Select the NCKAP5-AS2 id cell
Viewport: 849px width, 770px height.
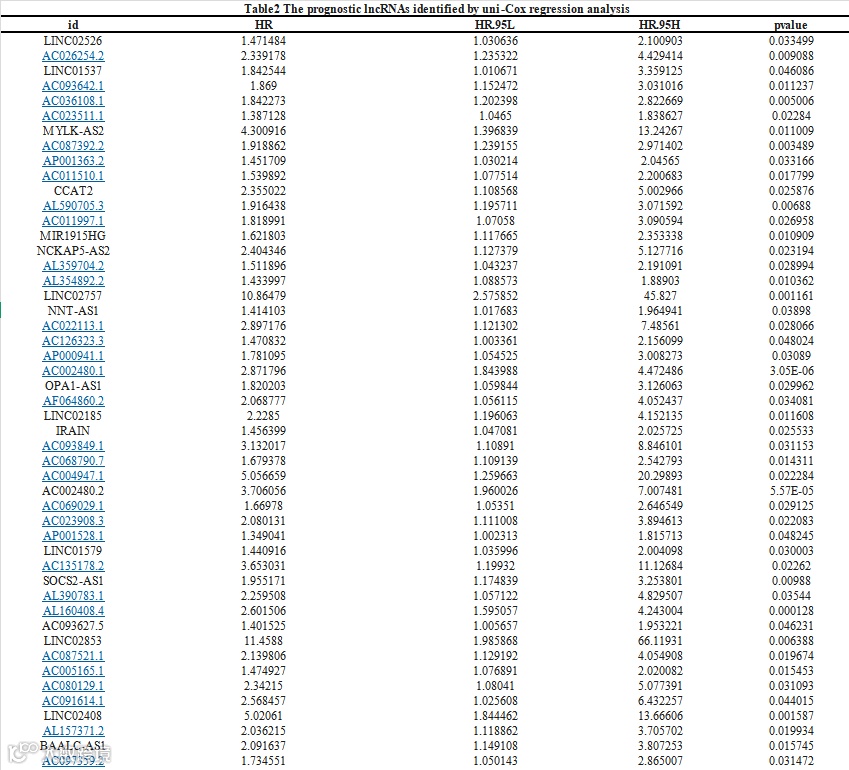point(73,251)
